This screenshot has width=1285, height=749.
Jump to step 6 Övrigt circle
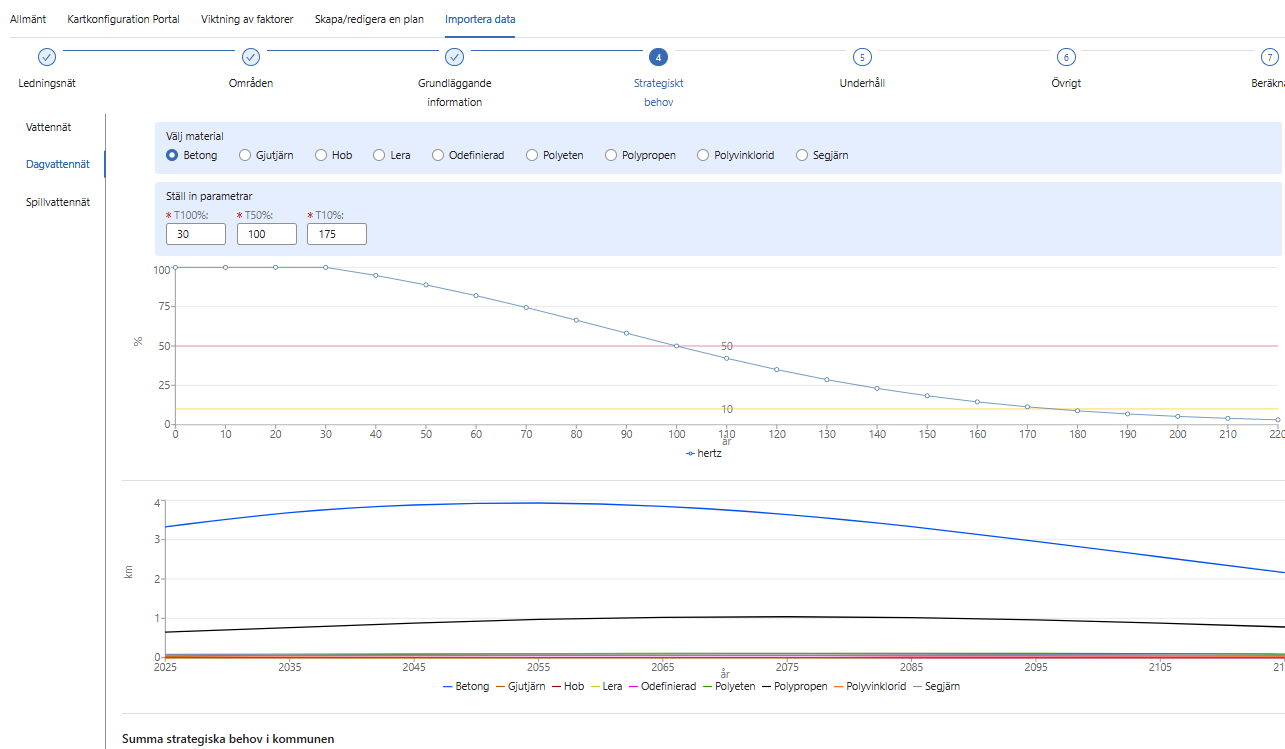click(x=1066, y=57)
